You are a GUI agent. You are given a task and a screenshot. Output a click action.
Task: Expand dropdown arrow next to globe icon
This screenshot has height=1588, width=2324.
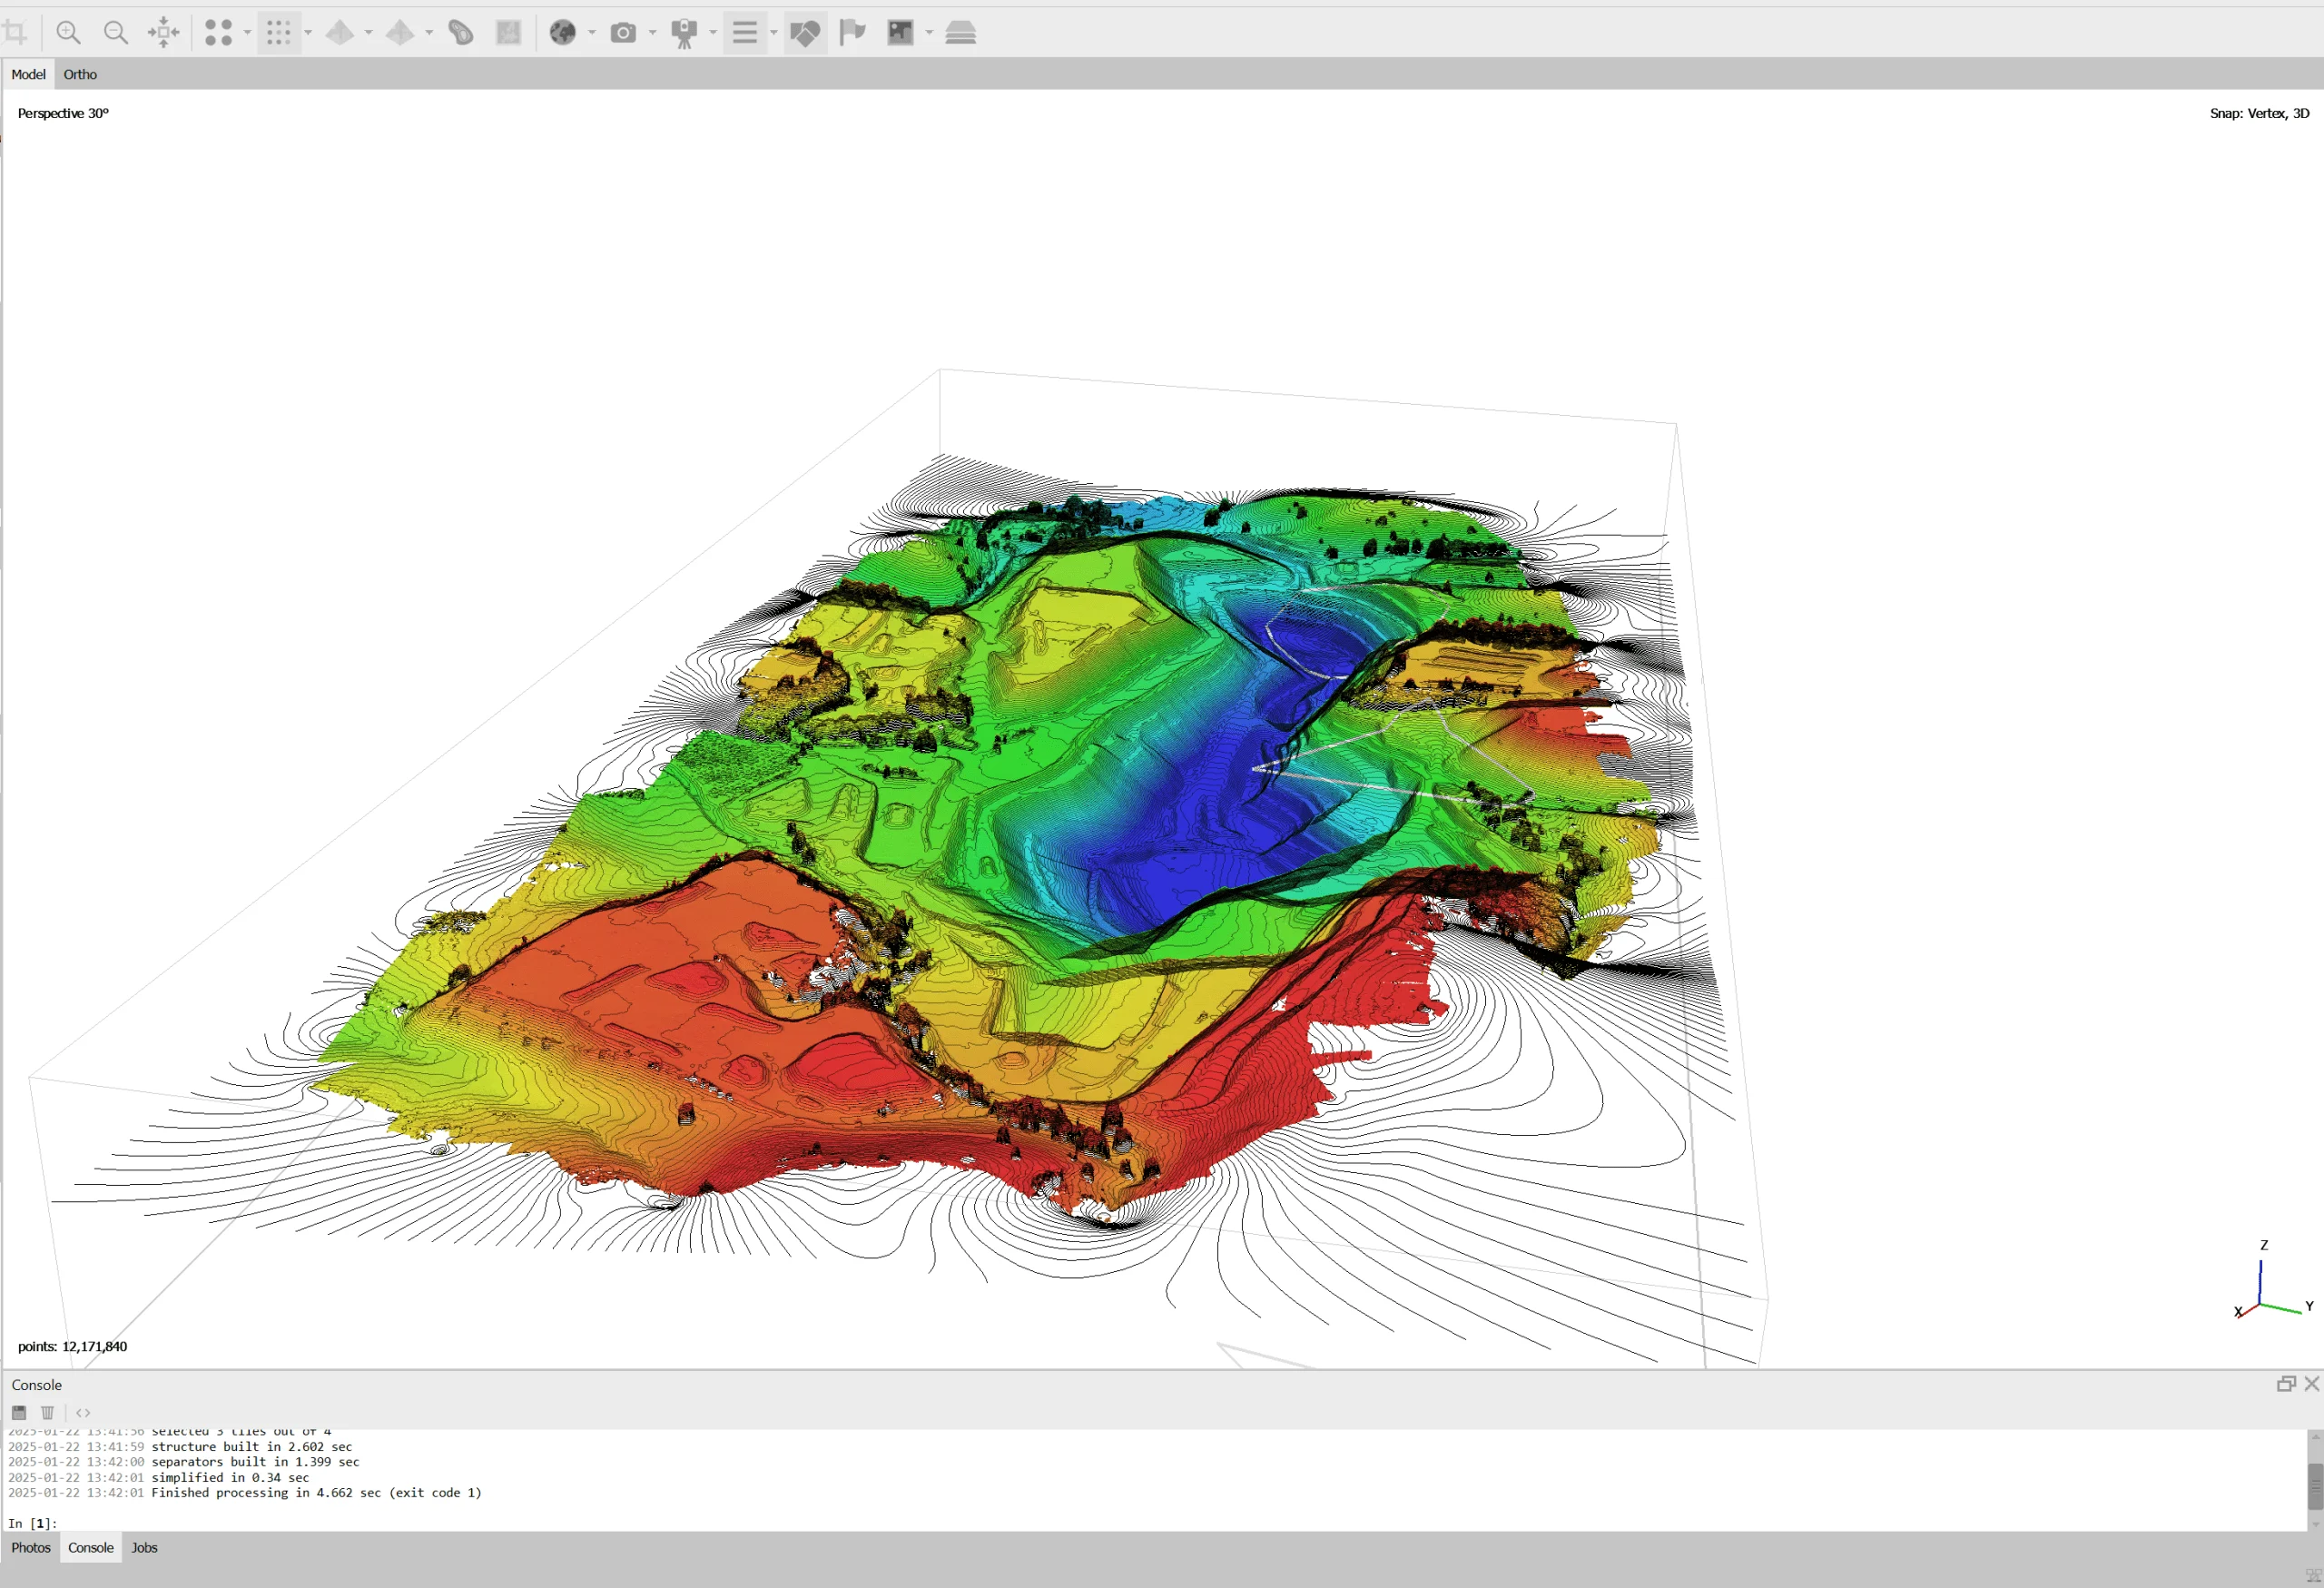(x=592, y=32)
